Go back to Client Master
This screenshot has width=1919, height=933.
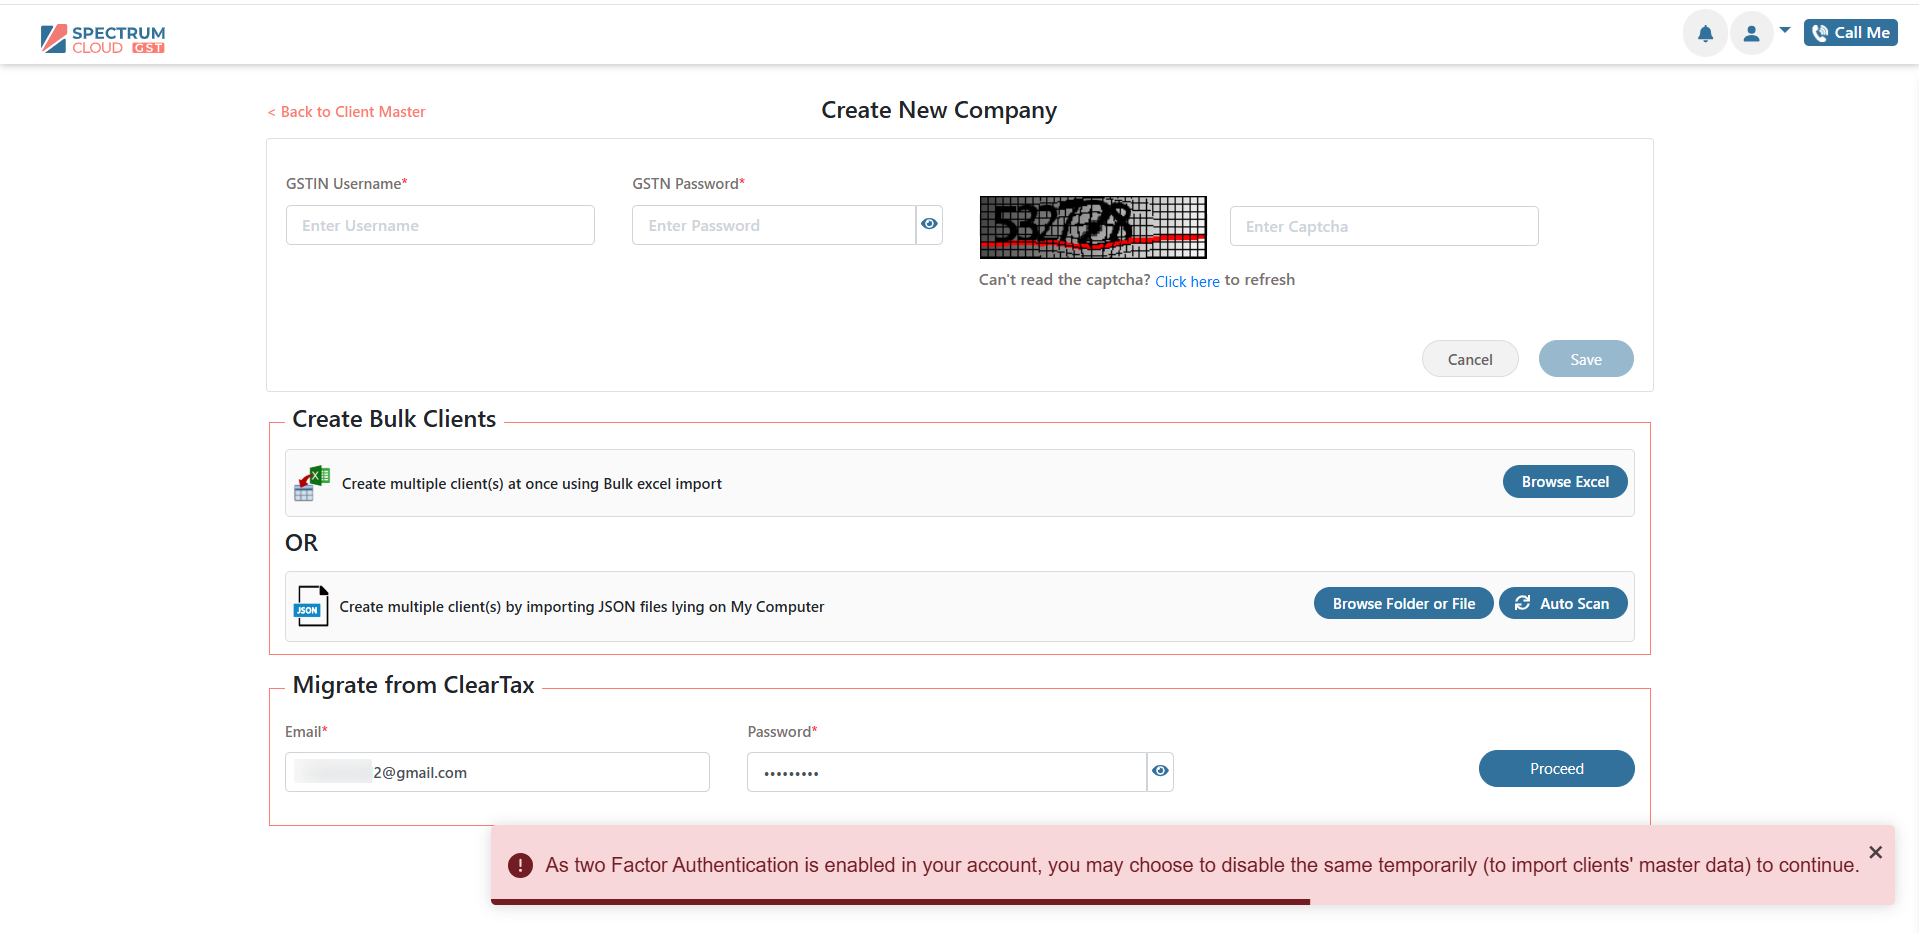[x=347, y=112]
